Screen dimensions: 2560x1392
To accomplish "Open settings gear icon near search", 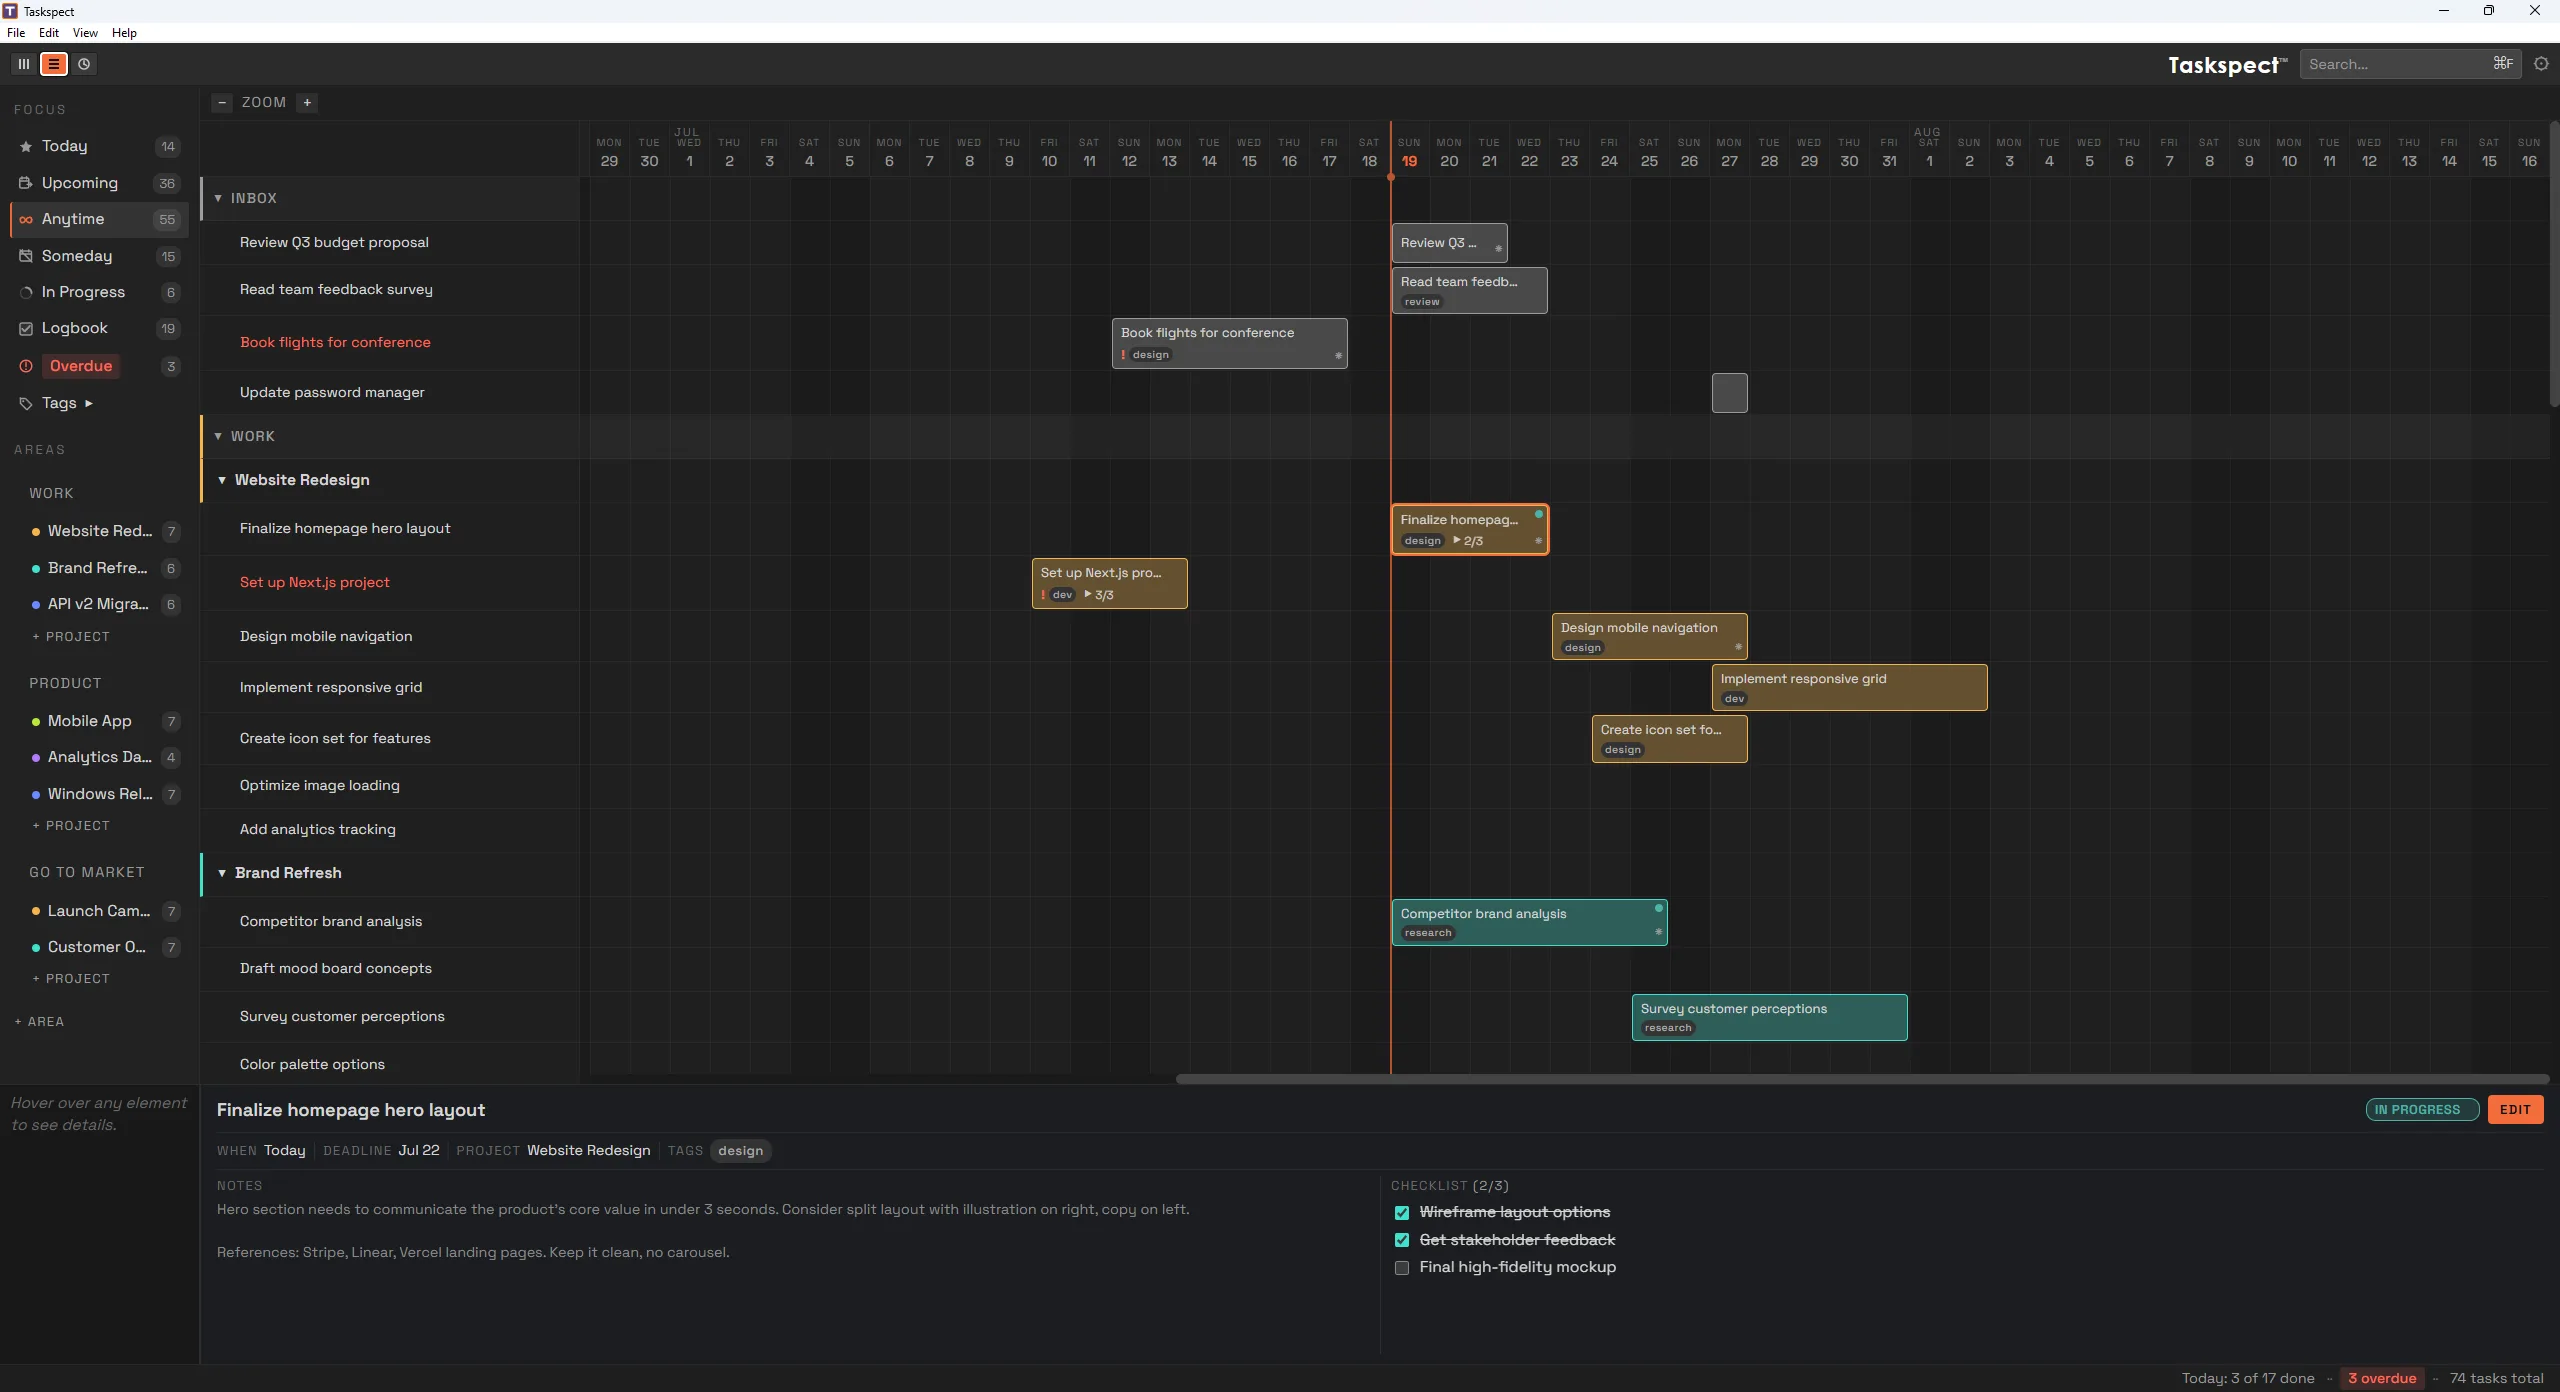I will click(2541, 64).
